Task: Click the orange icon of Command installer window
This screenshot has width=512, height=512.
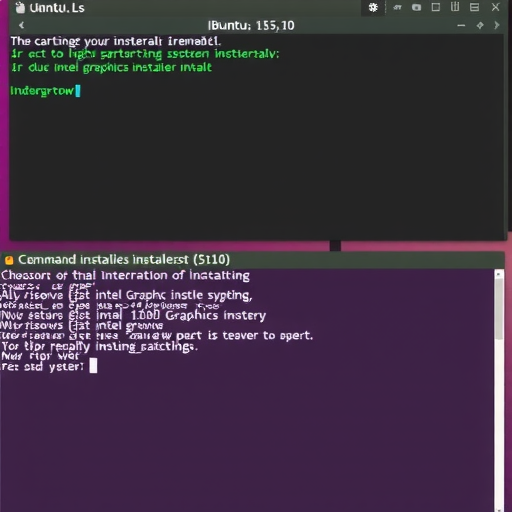Action: (x=9, y=260)
